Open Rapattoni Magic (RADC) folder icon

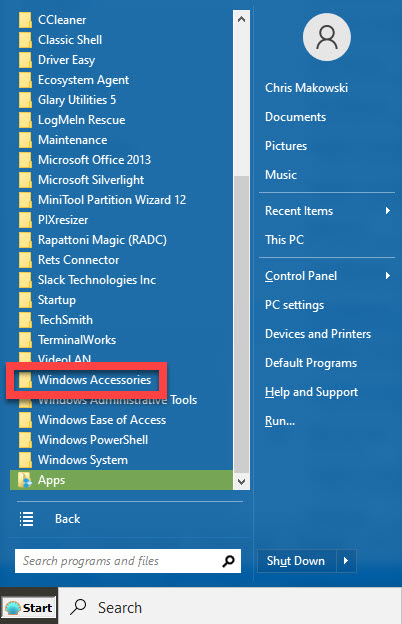point(25,240)
